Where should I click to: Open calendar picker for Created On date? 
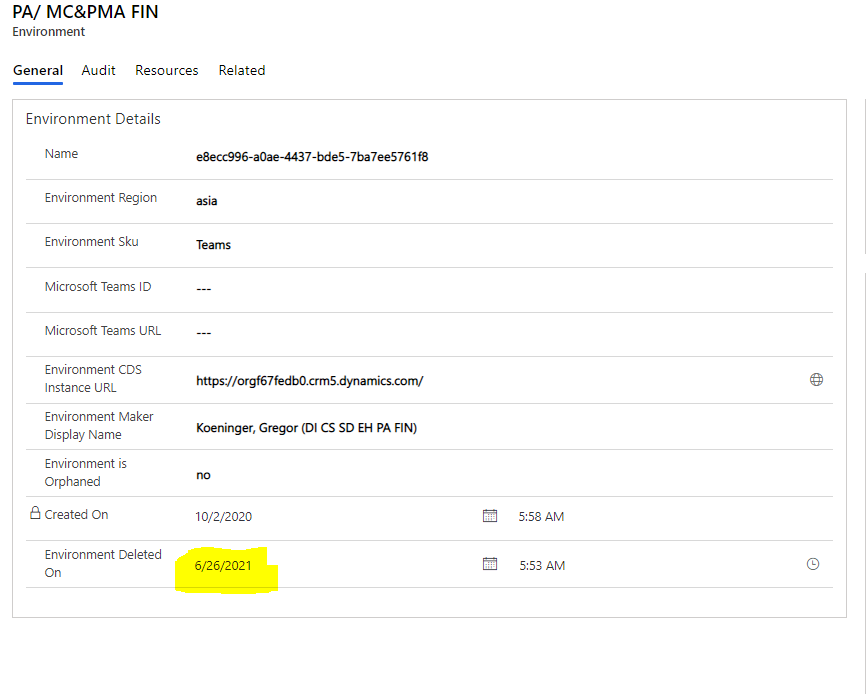[x=490, y=516]
